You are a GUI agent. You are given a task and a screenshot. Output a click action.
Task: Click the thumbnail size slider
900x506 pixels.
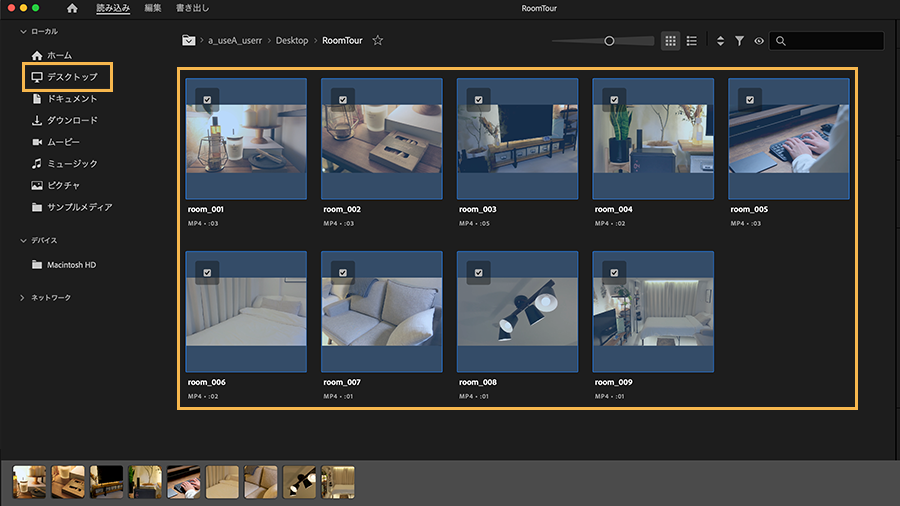coord(608,41)
